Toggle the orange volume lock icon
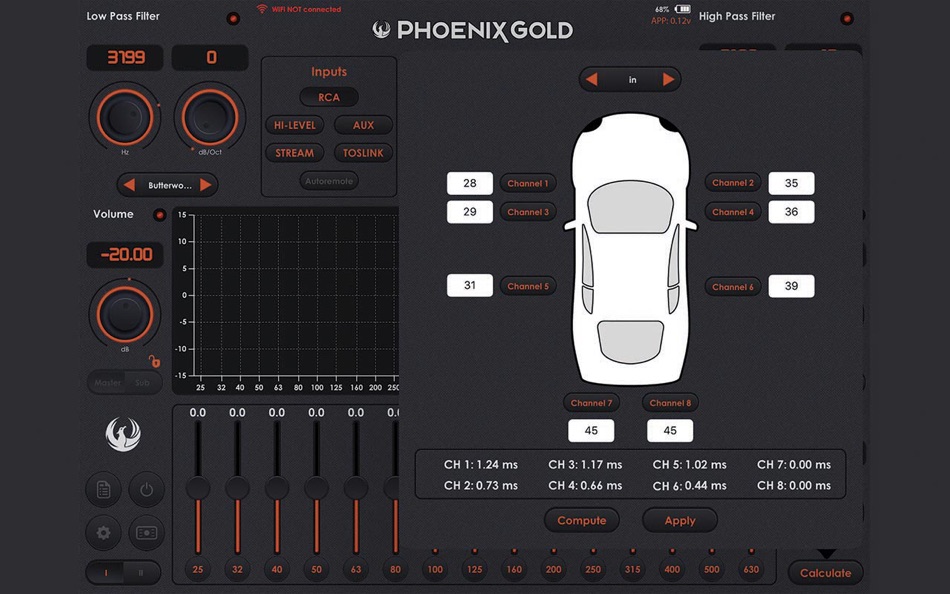The height and width of the screenshot is (594, 950). (x=154, y=362)
